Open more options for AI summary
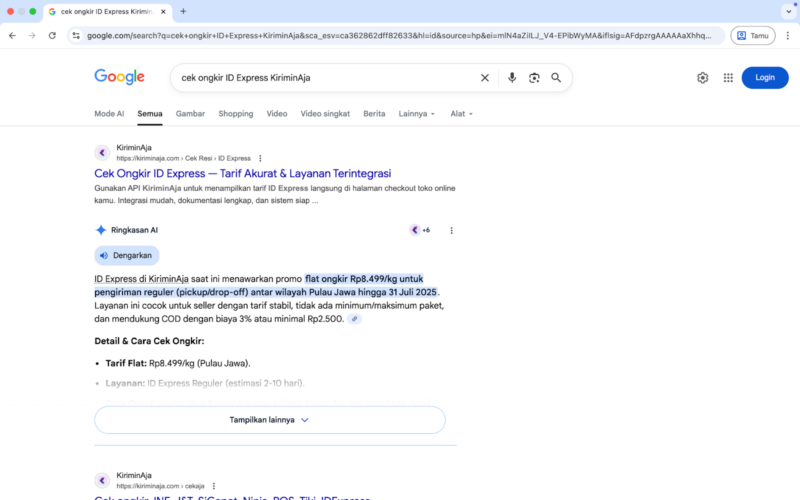 [x=451, y=230]
